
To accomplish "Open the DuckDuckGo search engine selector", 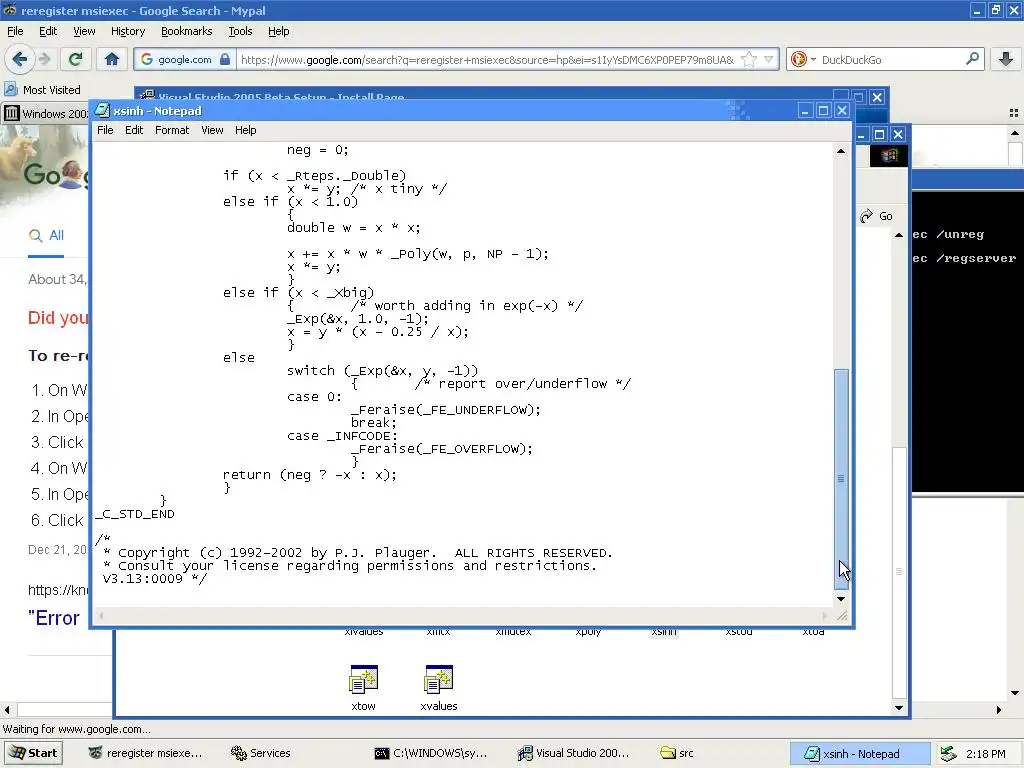I will 803,59.
